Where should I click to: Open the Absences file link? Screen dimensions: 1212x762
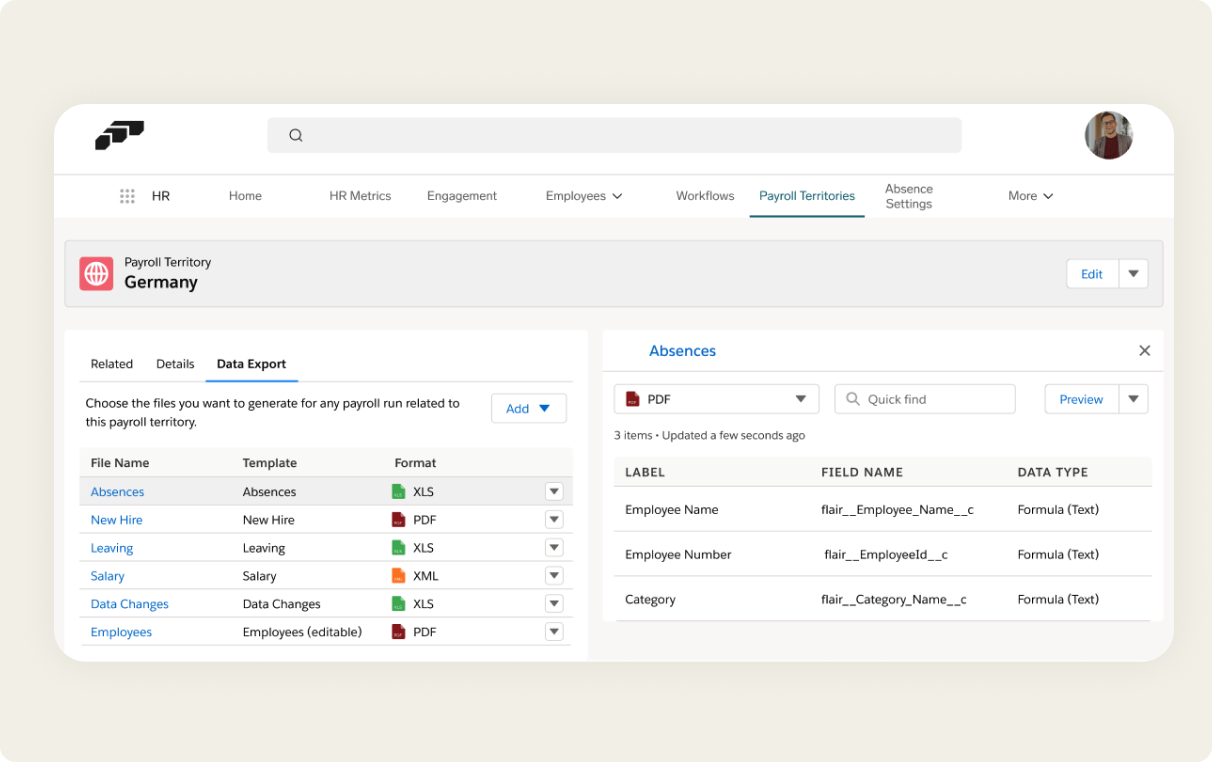[x=117, y=492]
